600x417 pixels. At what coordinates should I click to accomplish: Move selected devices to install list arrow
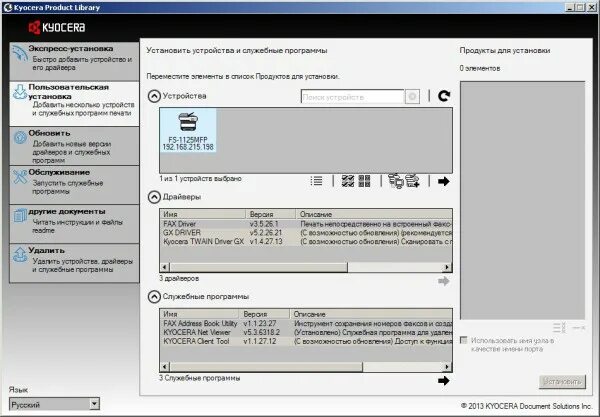[443, 181]
